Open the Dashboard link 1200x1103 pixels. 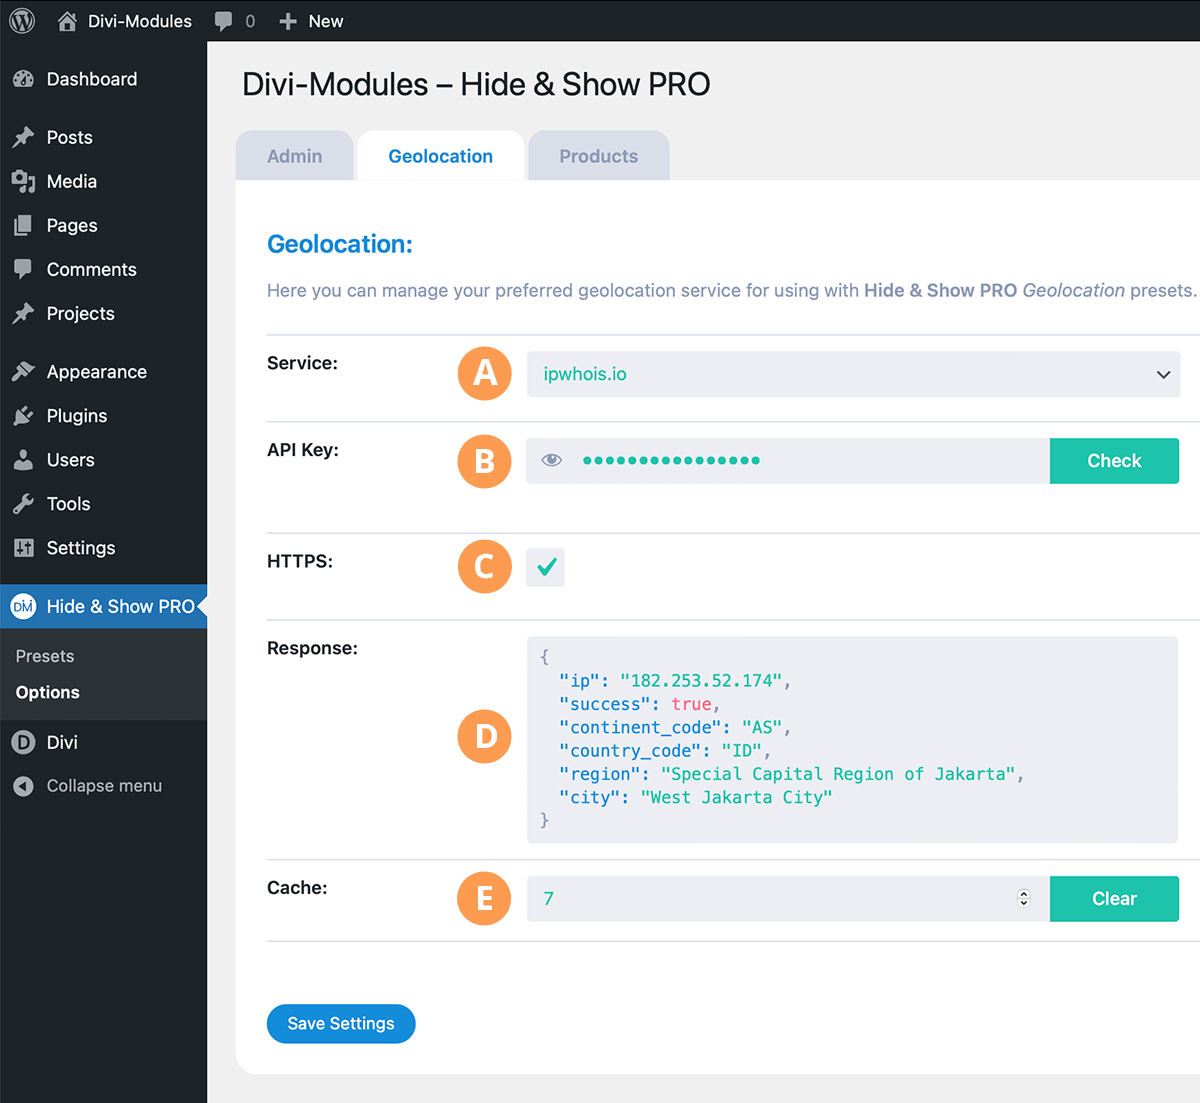pos(92,79)
